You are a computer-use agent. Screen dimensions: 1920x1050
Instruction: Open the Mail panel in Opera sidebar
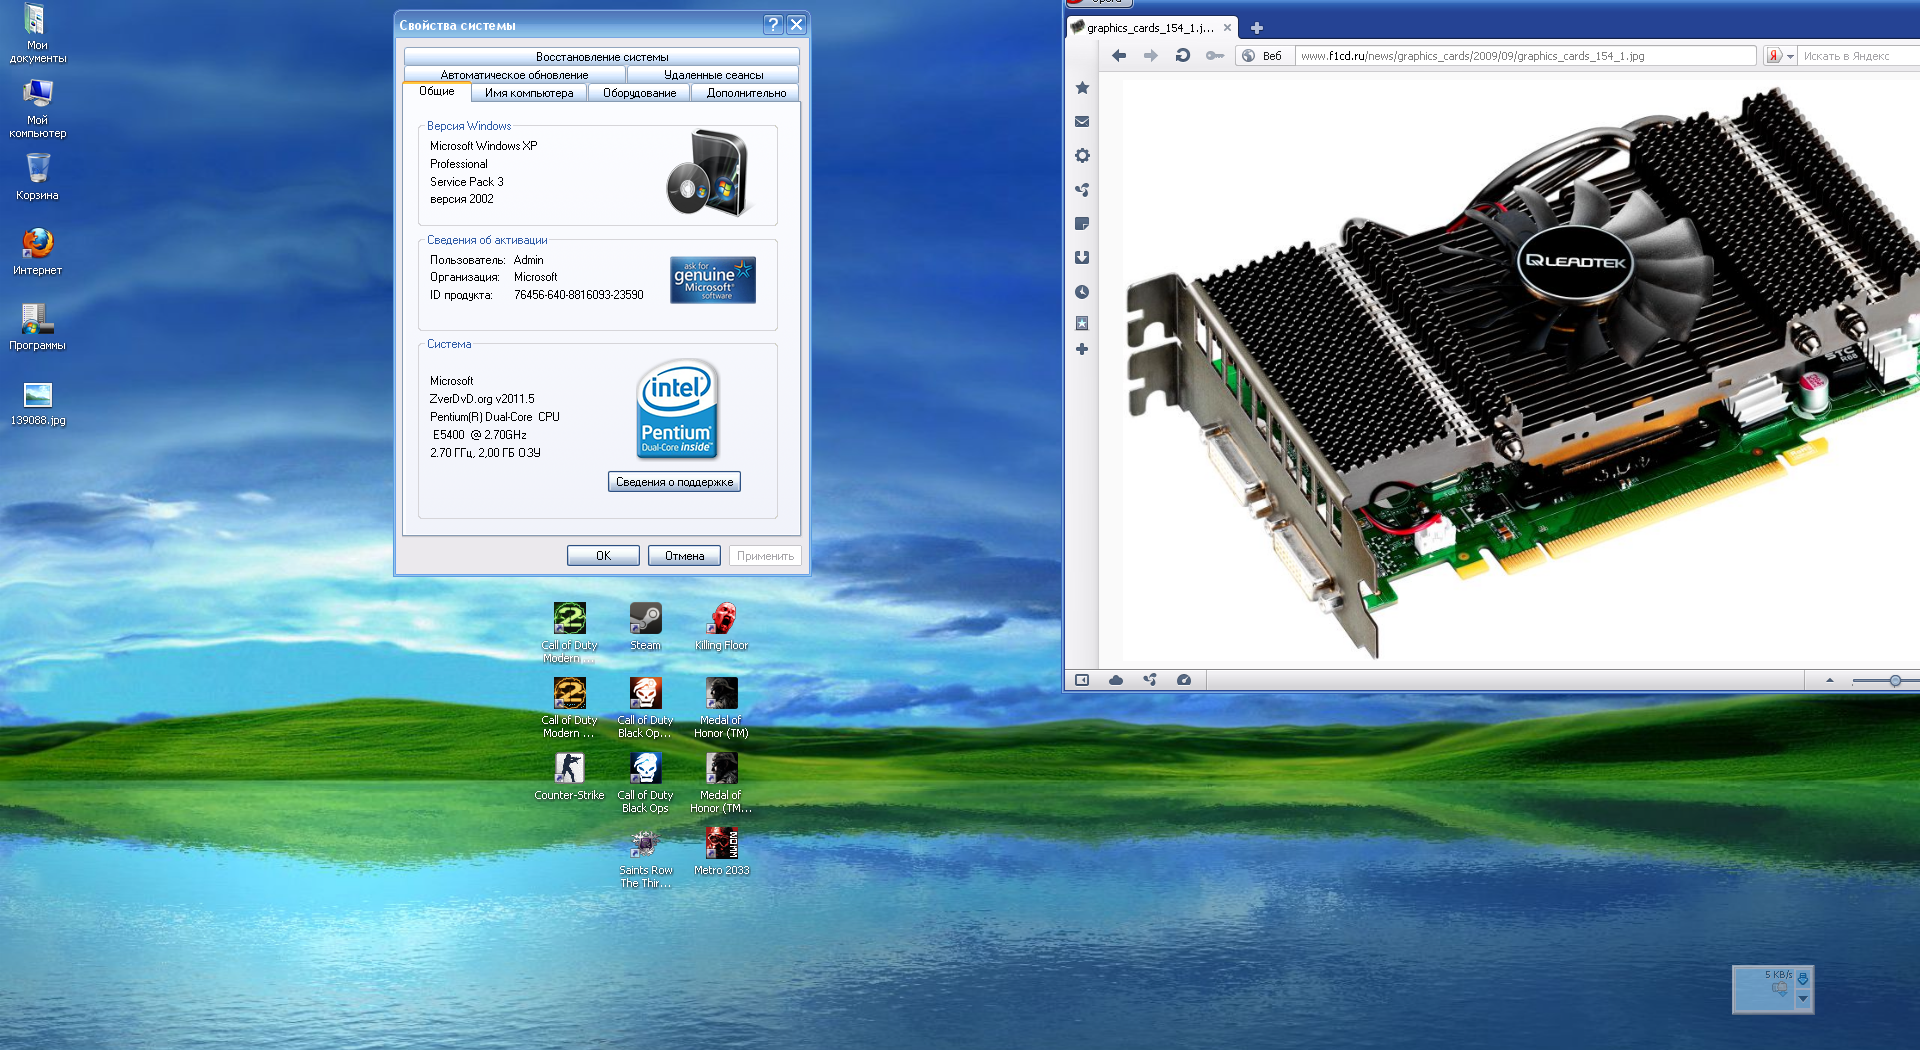pyautogui.click(x=1082, y=122)
